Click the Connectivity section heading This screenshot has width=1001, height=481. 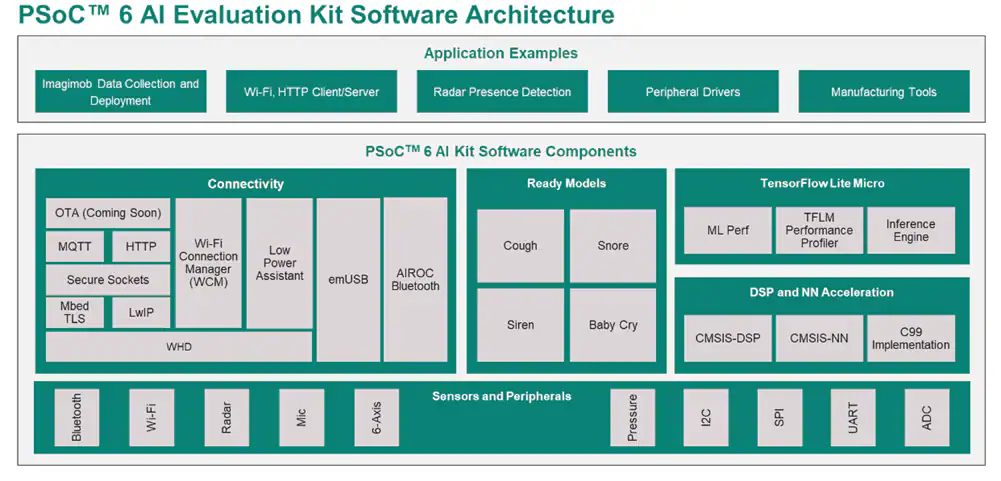pos(246,184)
